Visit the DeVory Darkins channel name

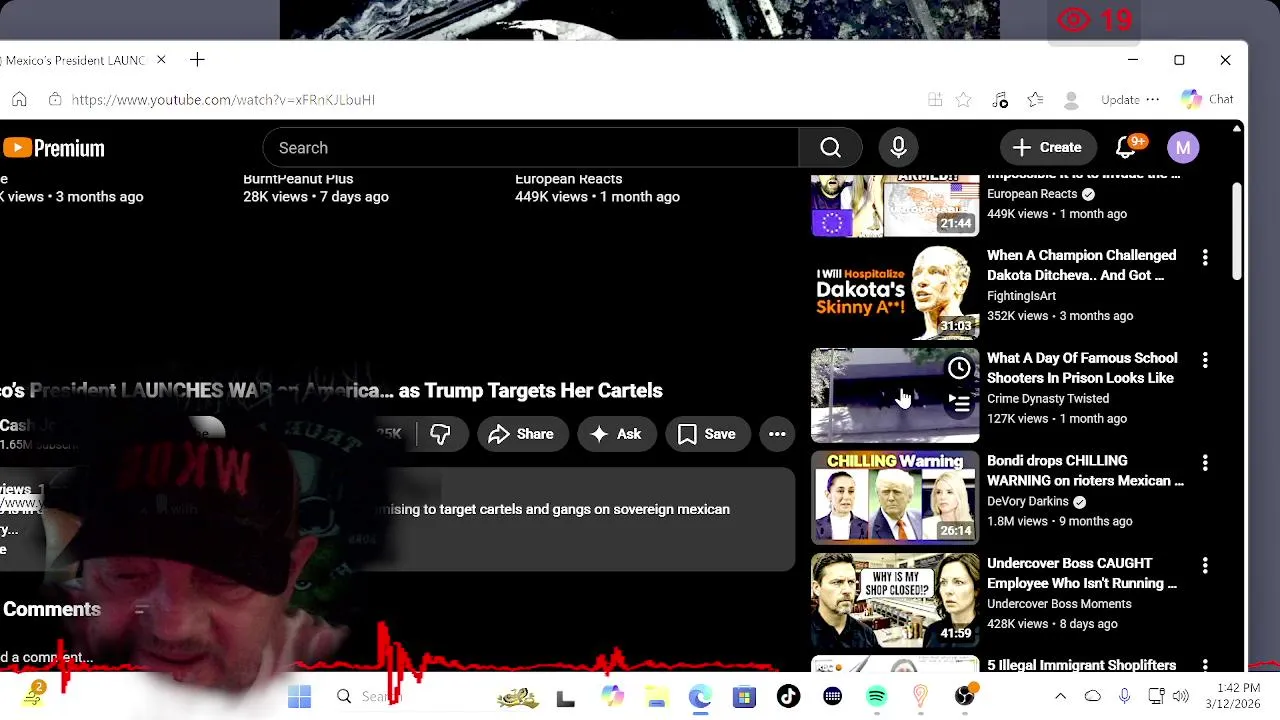[1028, 501]
